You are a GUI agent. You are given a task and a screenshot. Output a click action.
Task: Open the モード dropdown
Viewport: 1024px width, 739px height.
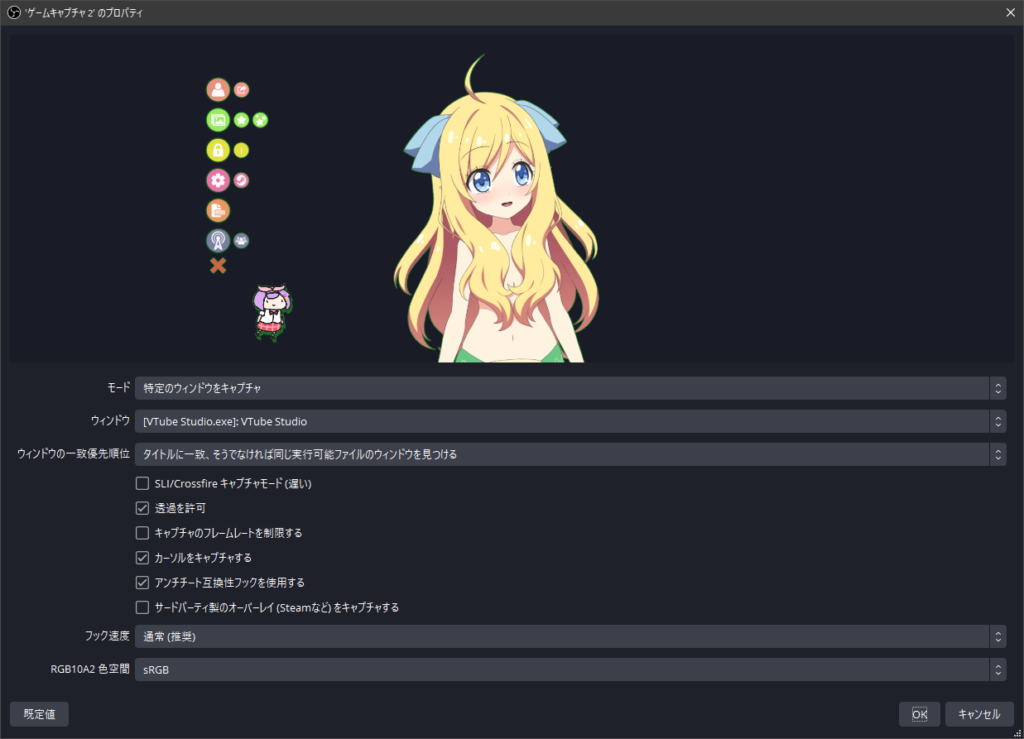[x=570, y=388]
